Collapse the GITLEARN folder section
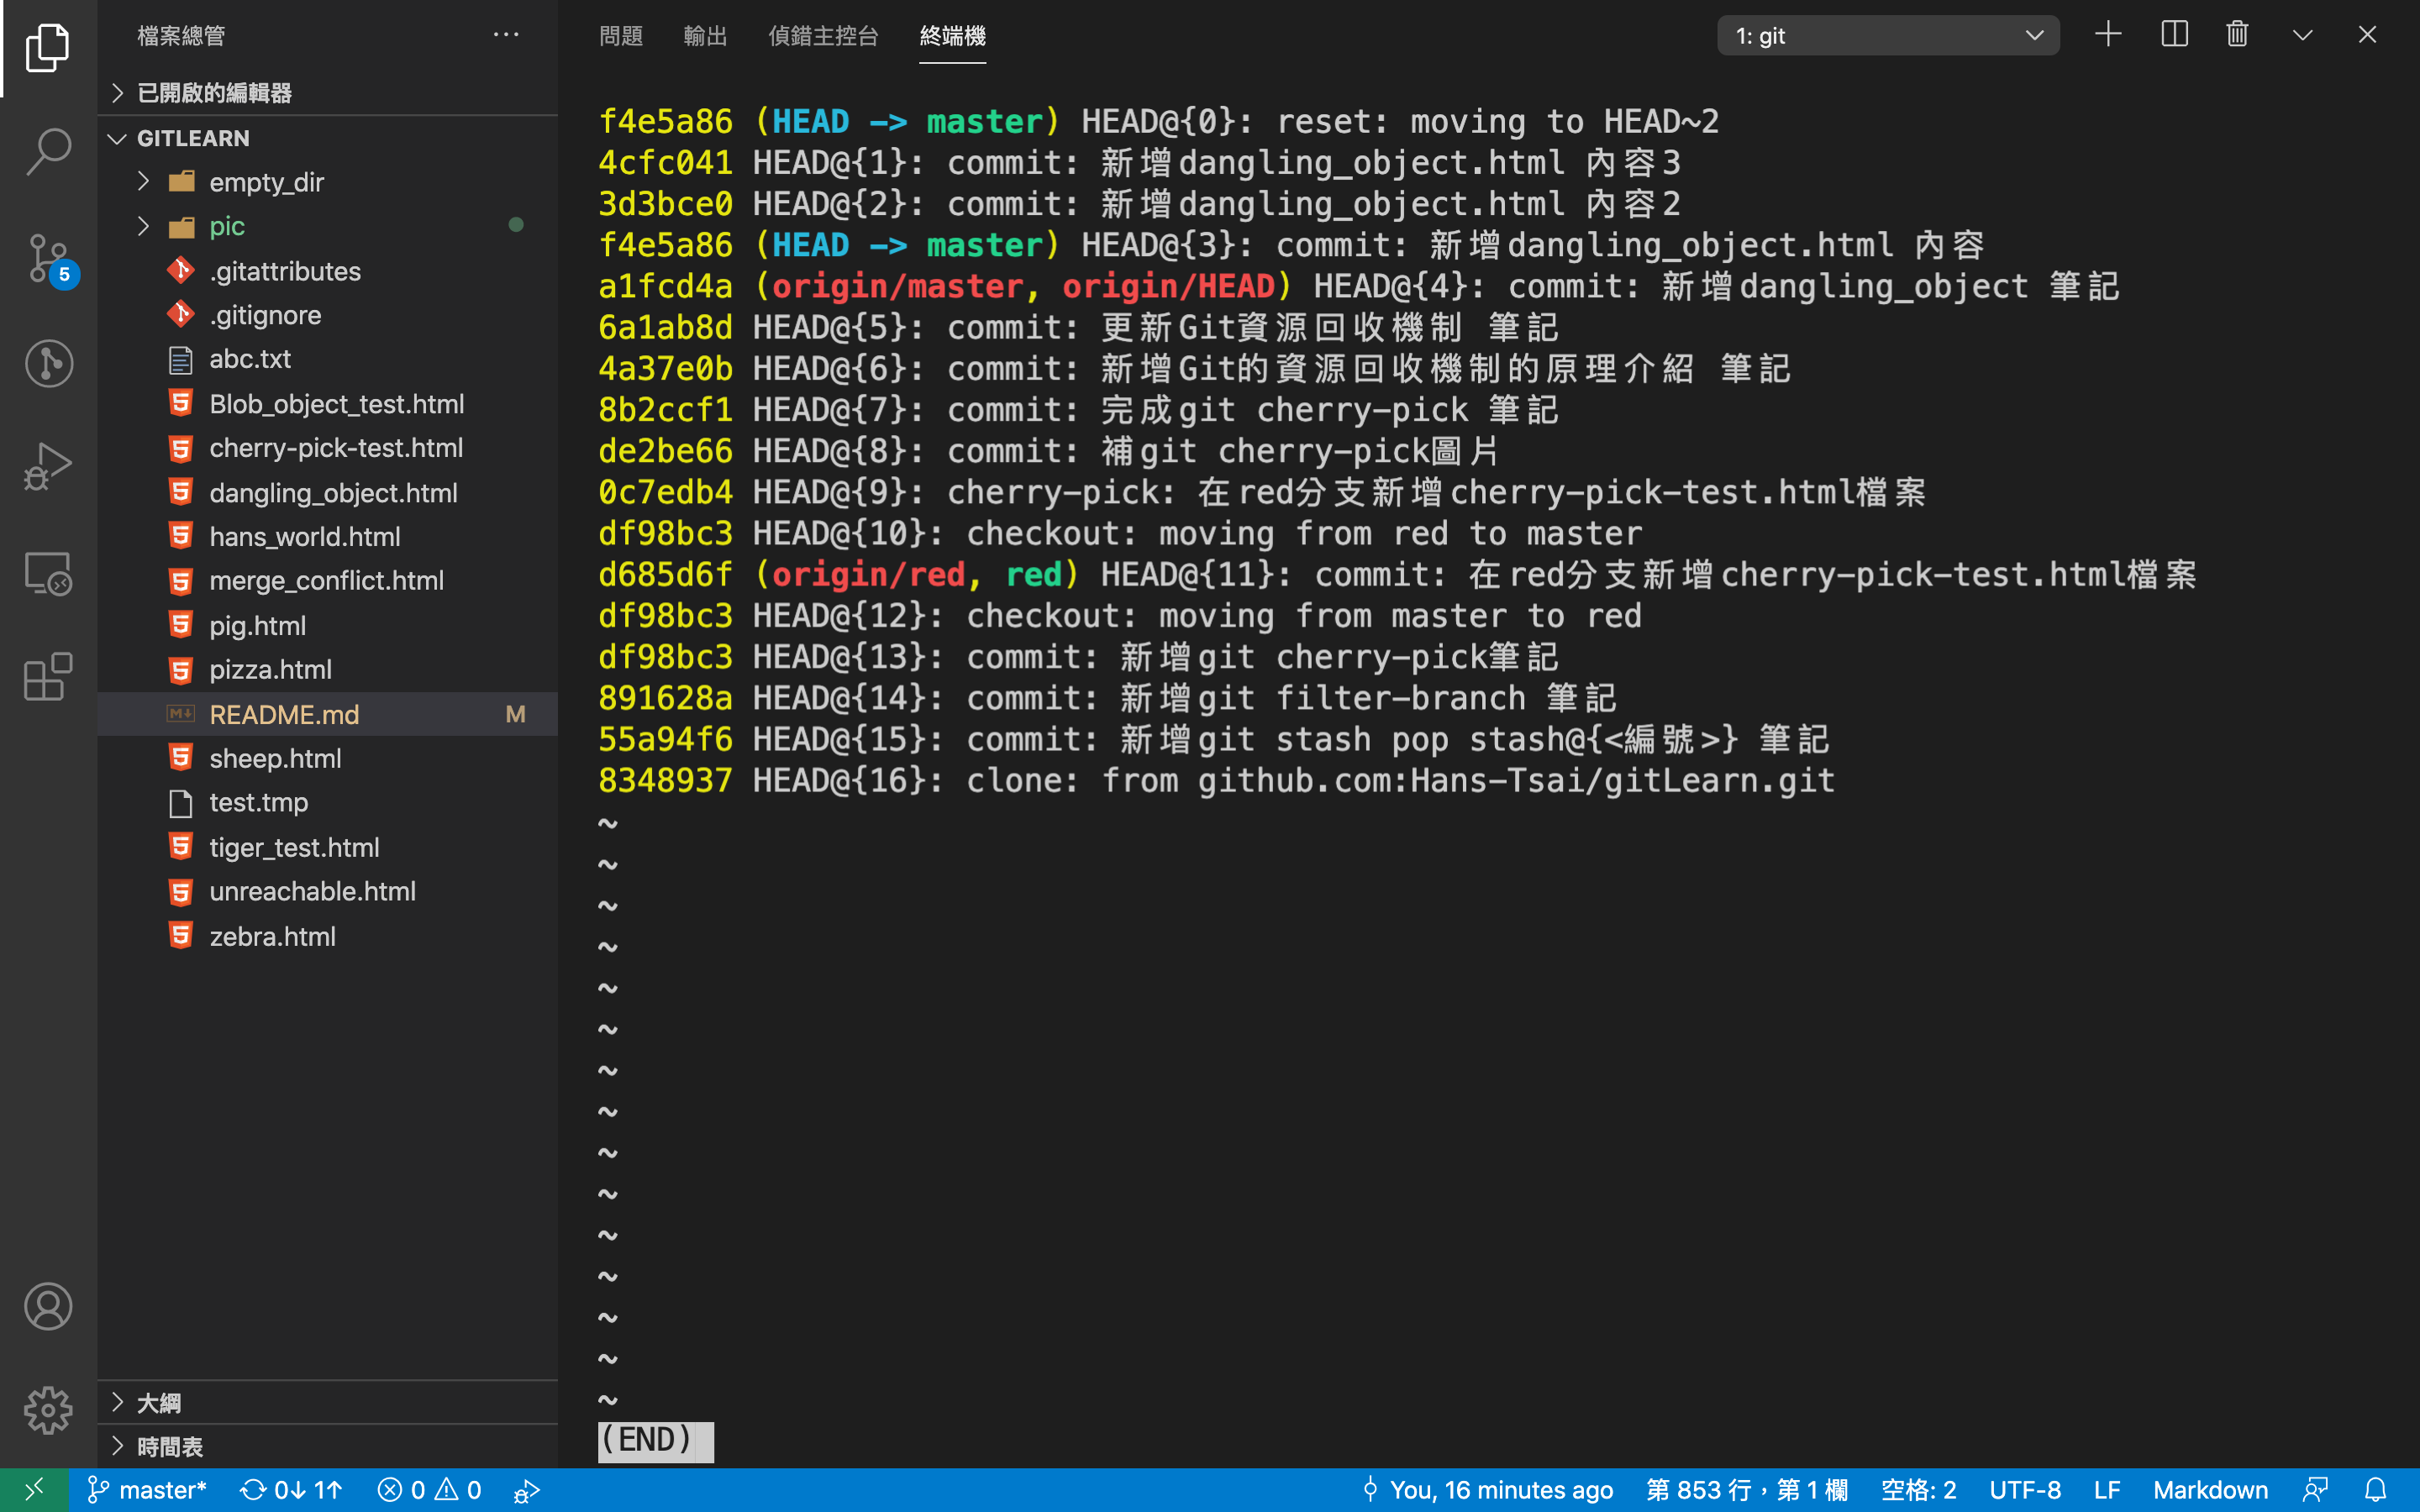 click(x=328, y=138)
